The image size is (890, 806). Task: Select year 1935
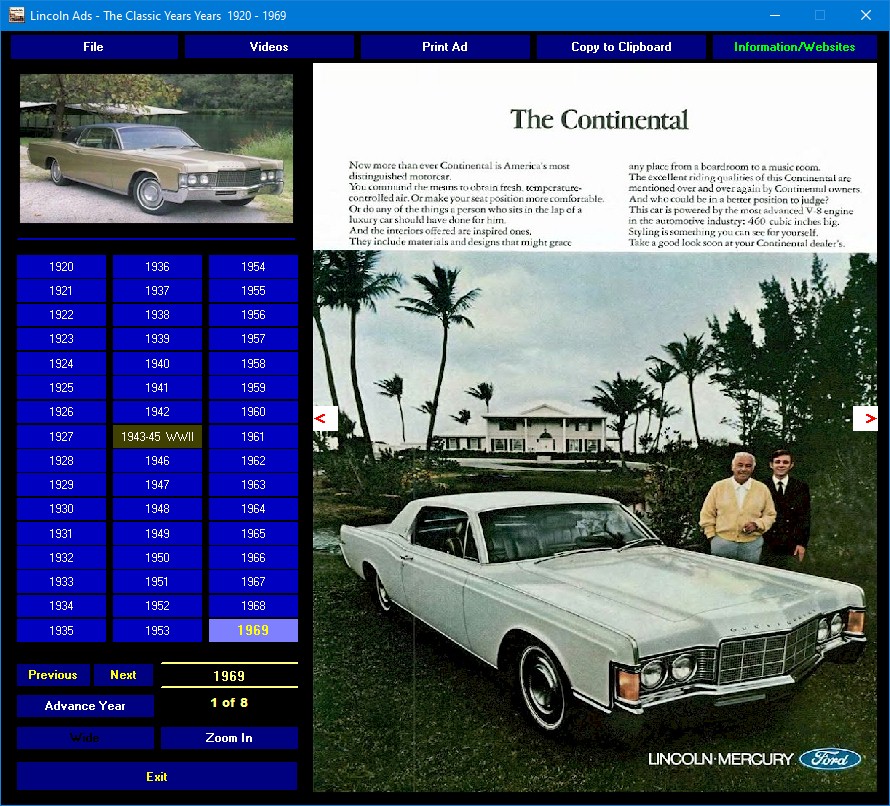[61, 631]
